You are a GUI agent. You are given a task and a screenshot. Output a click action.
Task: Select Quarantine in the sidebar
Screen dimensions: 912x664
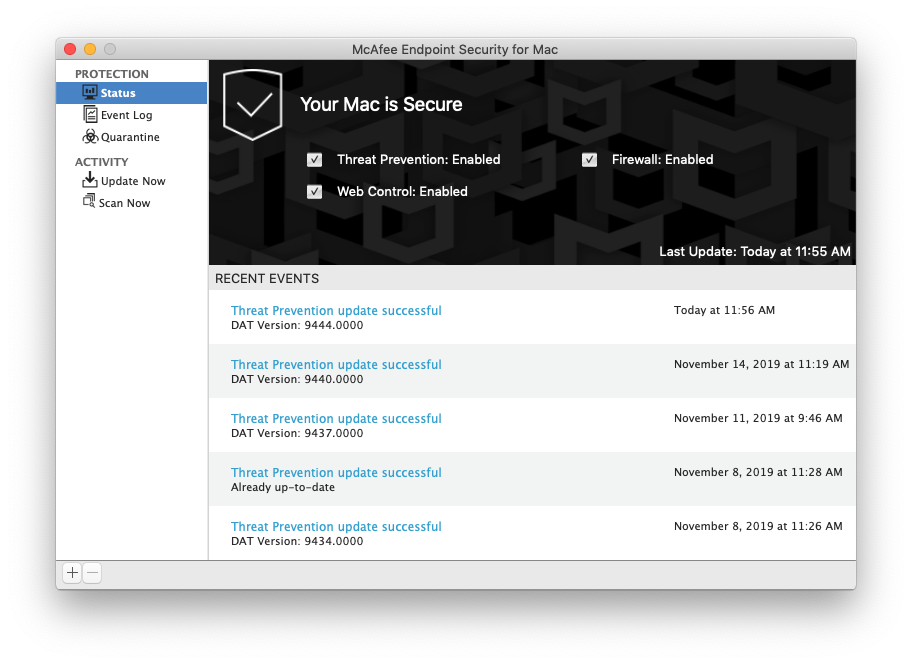click(x=130, y=137)
